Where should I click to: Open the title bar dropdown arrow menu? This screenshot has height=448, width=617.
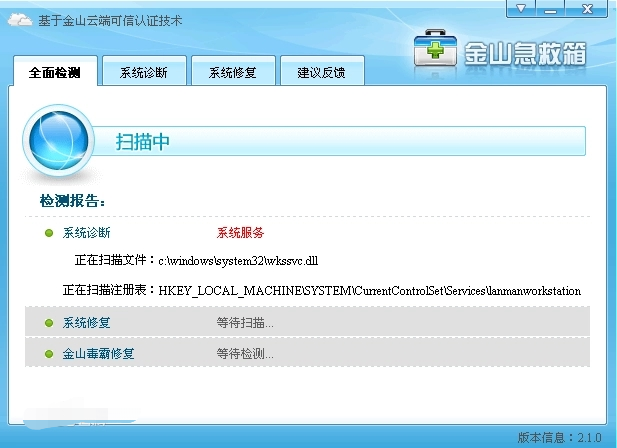coord(521,9)
